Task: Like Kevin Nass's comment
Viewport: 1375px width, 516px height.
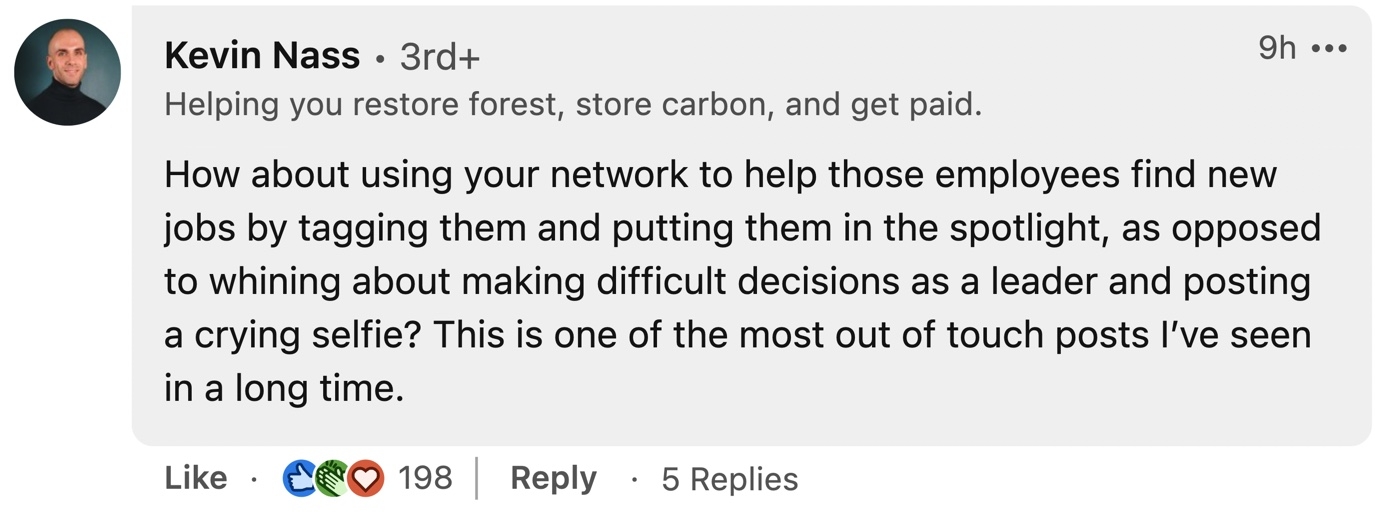Action: point(196,478)
